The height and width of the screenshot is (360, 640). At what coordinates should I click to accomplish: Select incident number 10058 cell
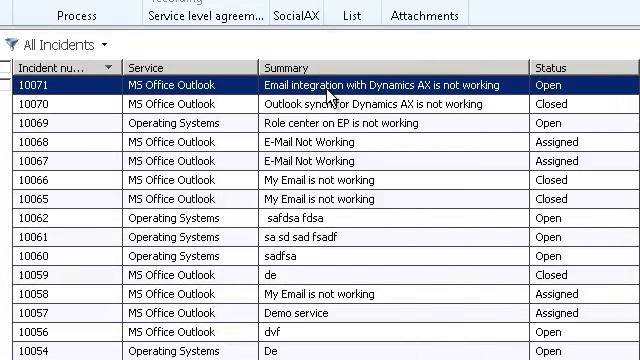[67, 294]
